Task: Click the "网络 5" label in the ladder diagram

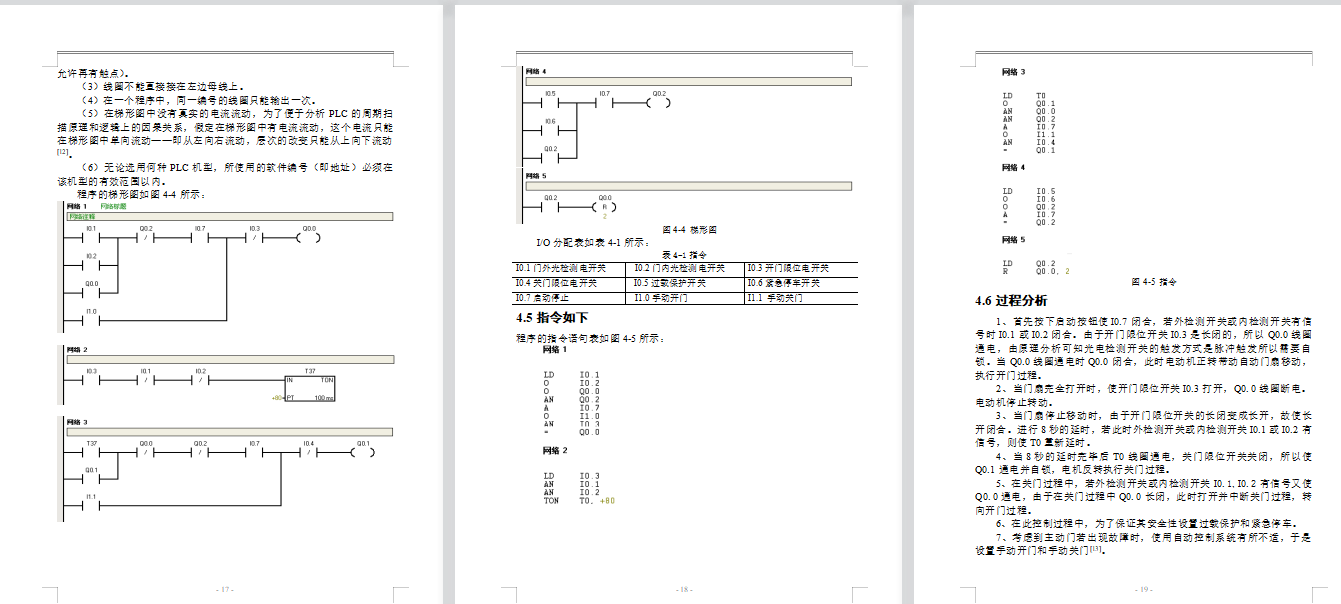Action: (536, 176)
